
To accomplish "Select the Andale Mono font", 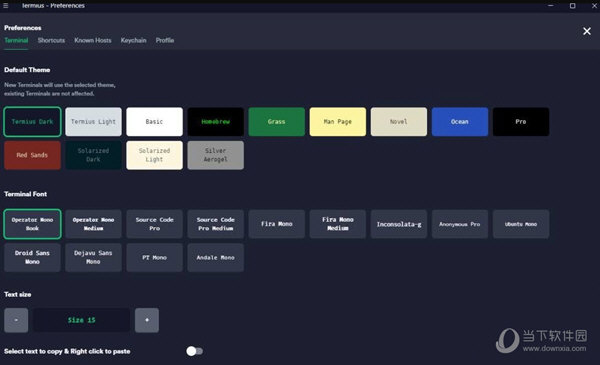I will pyautogui.click(x=215, y=257).
